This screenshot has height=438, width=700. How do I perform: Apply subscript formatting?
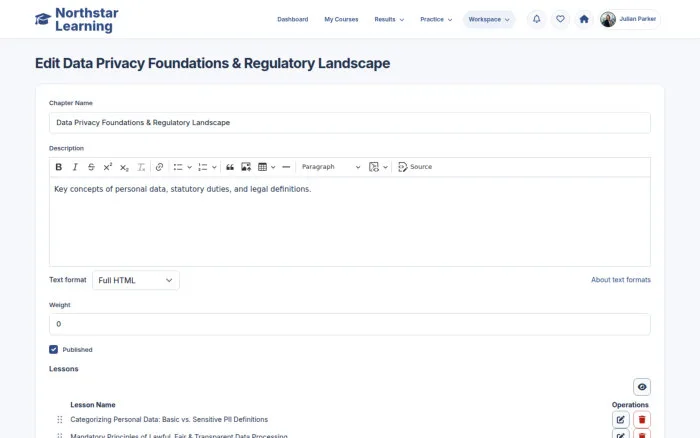click(124, 167)
